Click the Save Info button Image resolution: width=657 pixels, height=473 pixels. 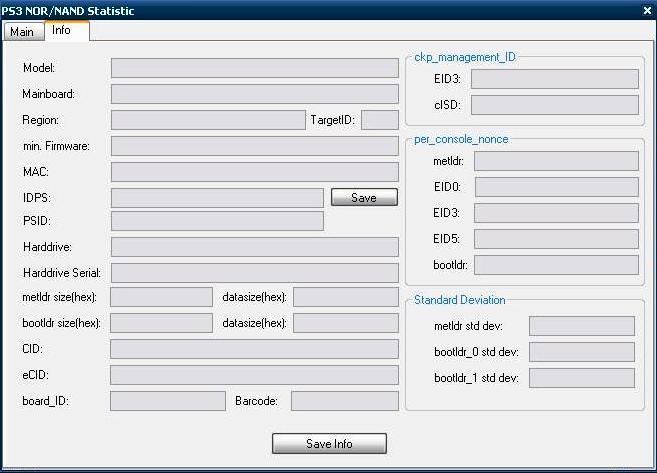pos(329,443)
